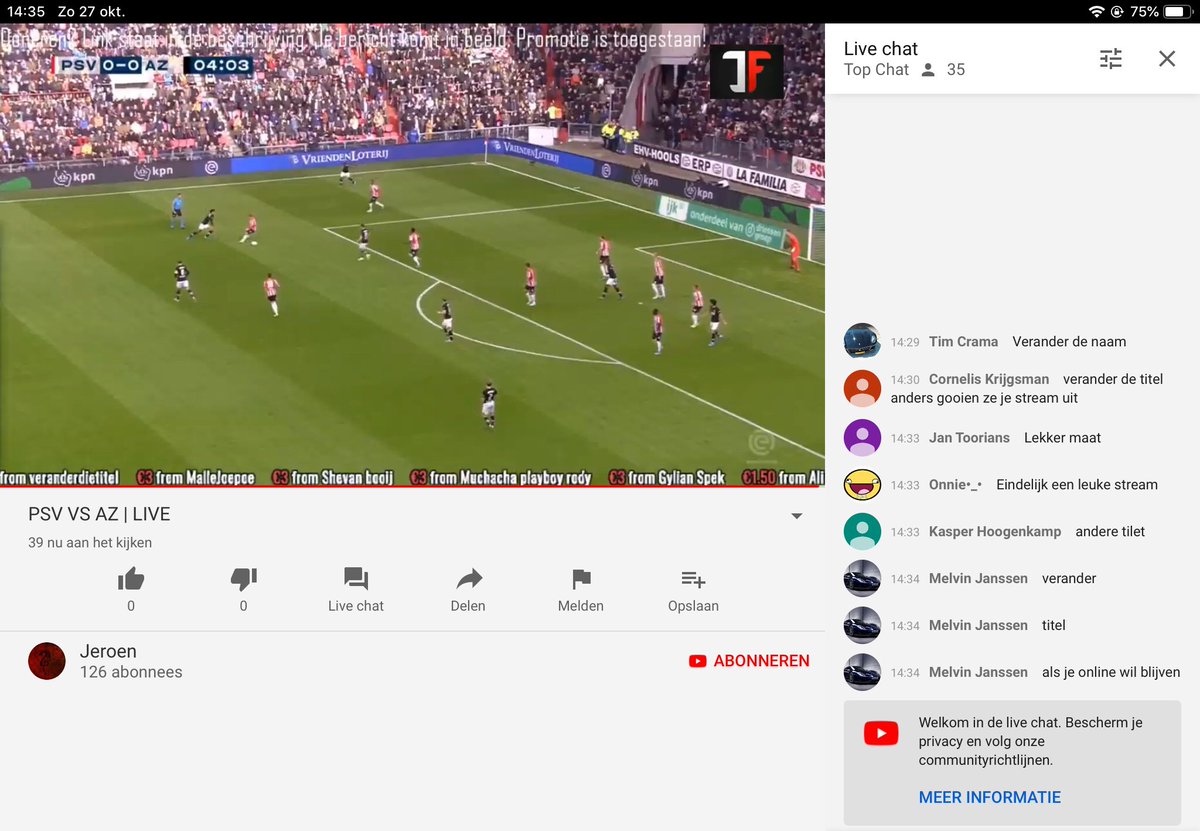Image resolution: width=1200 pixels, height=831 pixels.
Task: Share the video via Delen
Action: pyautogui.click(x=468, y=589)
